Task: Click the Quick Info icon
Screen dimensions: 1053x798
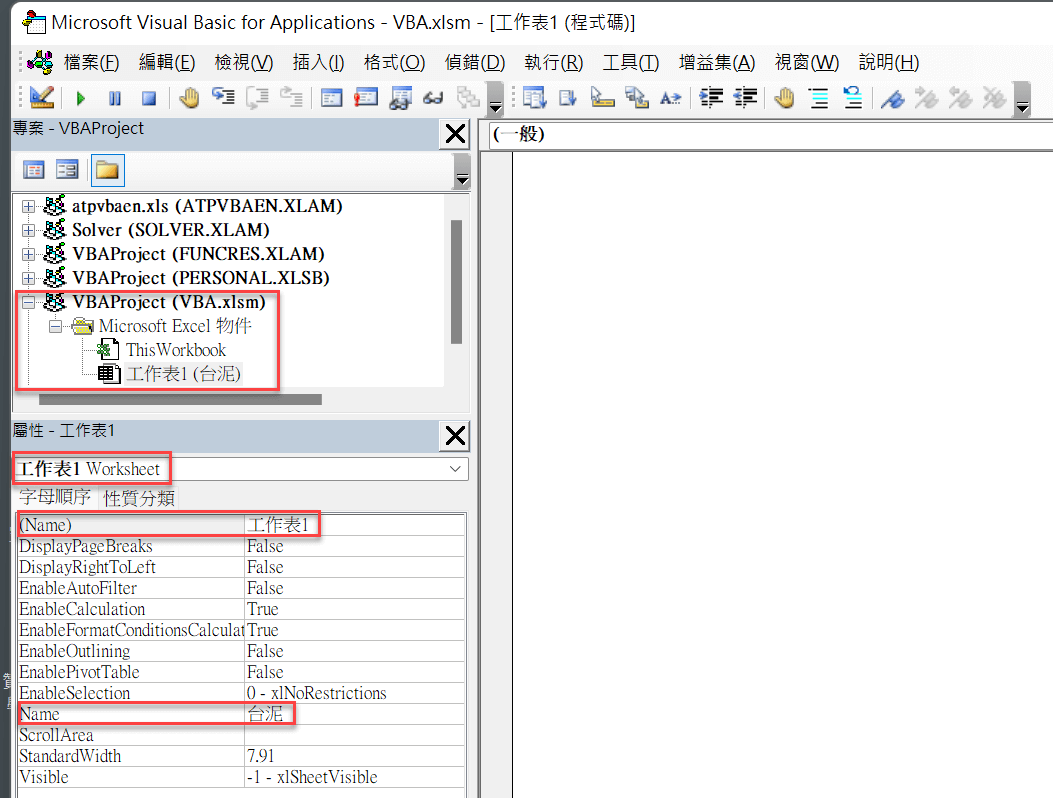Action: pyautogui.click(x=602, y=98)
